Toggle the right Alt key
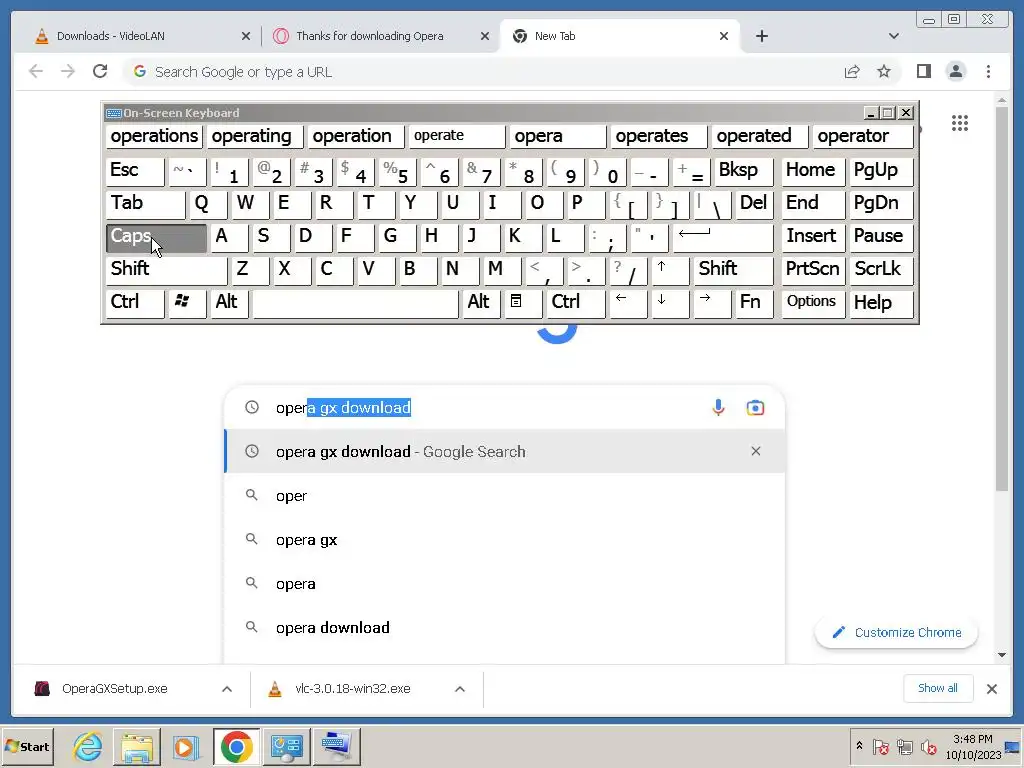Image resolution: width=1024 pixels, height=768 pixels. [481, 302]
